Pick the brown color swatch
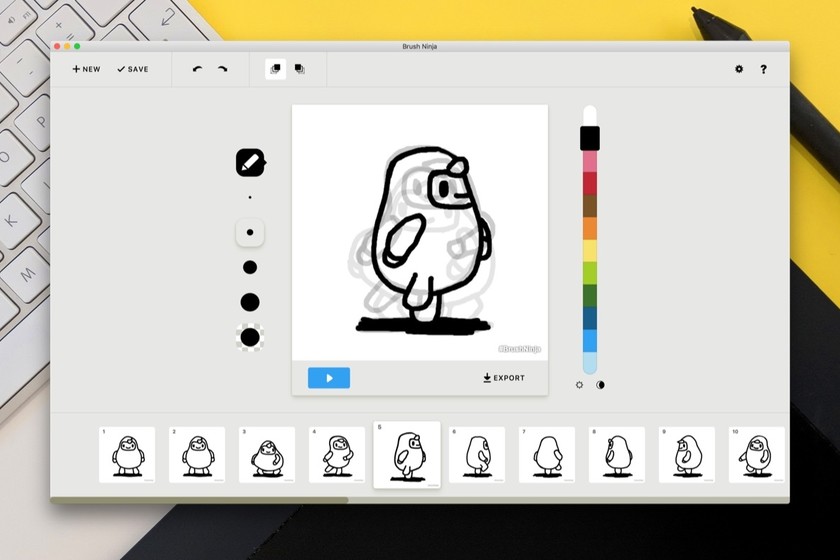Image resolution: width=840 pixels, height=560 pixels. 590,206
